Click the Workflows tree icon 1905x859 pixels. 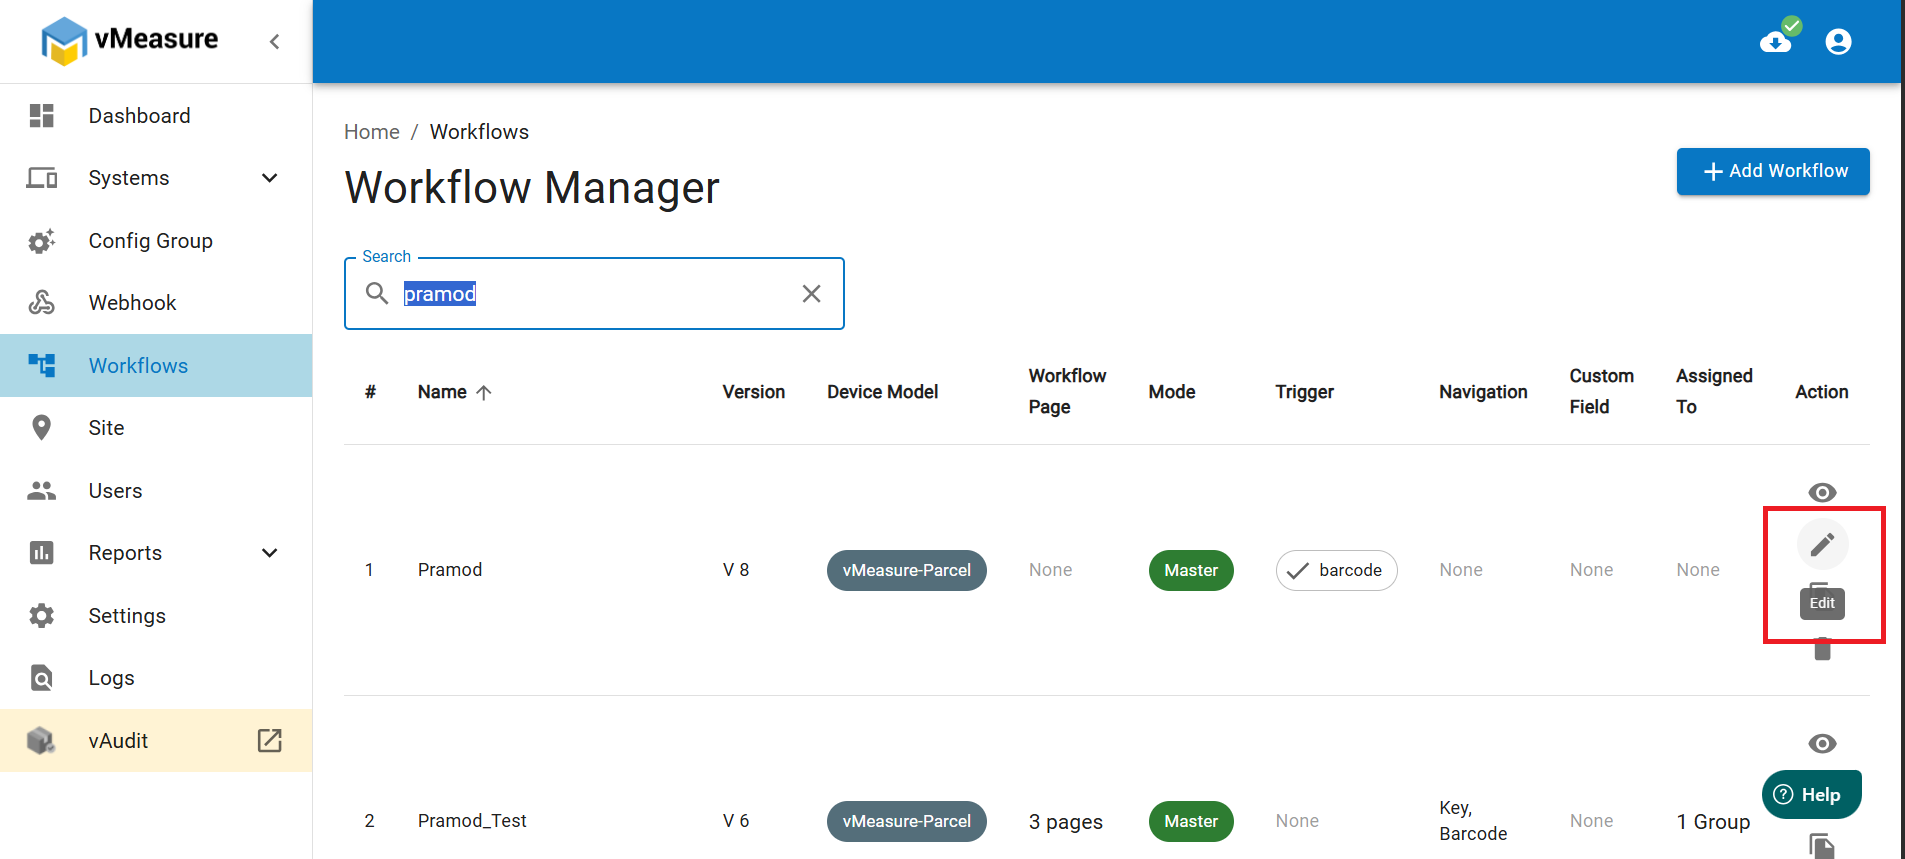[x=41, y=366]
